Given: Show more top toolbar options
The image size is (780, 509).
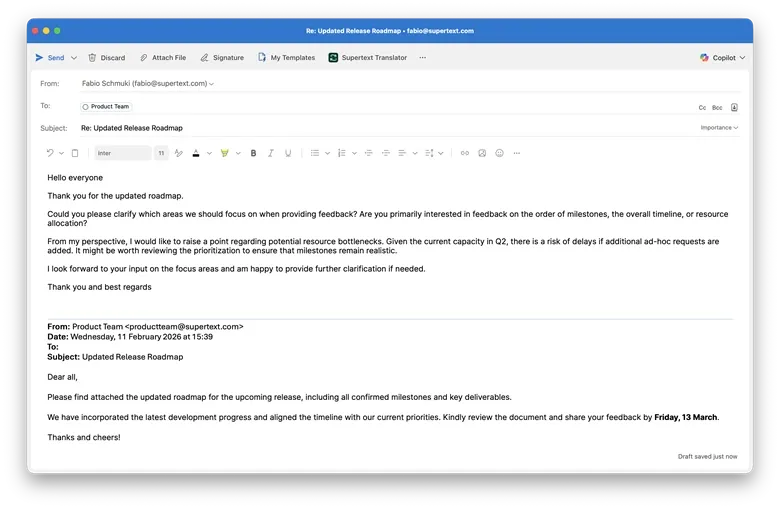Looking at the screenshot, I should 422,58.
